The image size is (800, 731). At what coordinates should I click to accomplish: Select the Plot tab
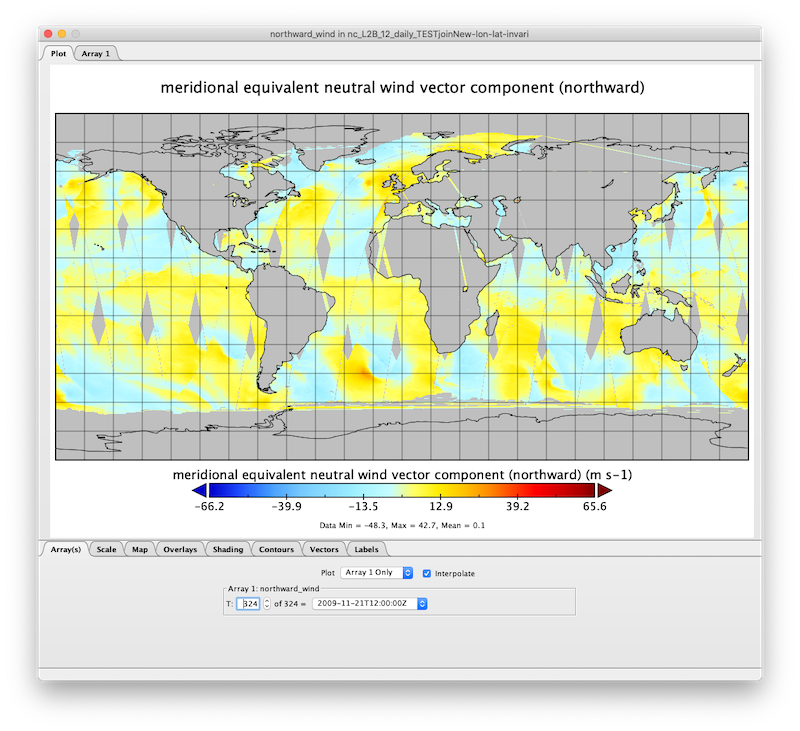[58, 53]
